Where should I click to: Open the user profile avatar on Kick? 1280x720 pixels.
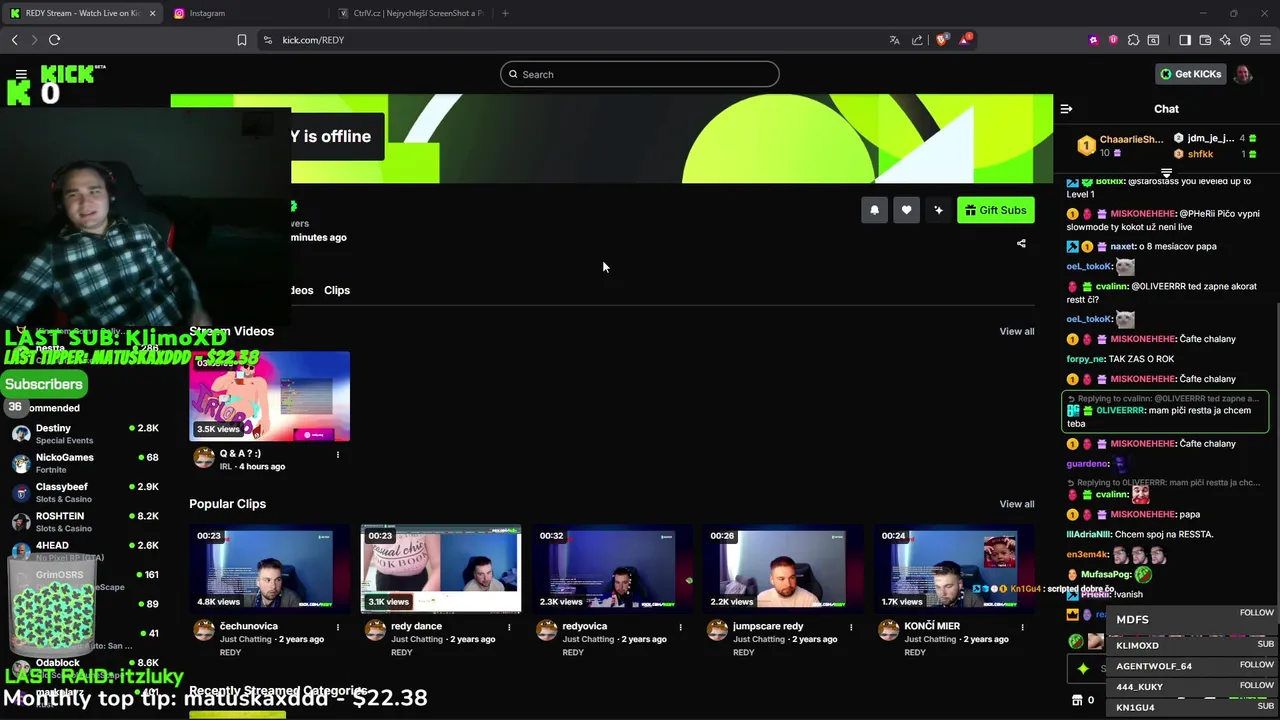[x=1243, y=74]
